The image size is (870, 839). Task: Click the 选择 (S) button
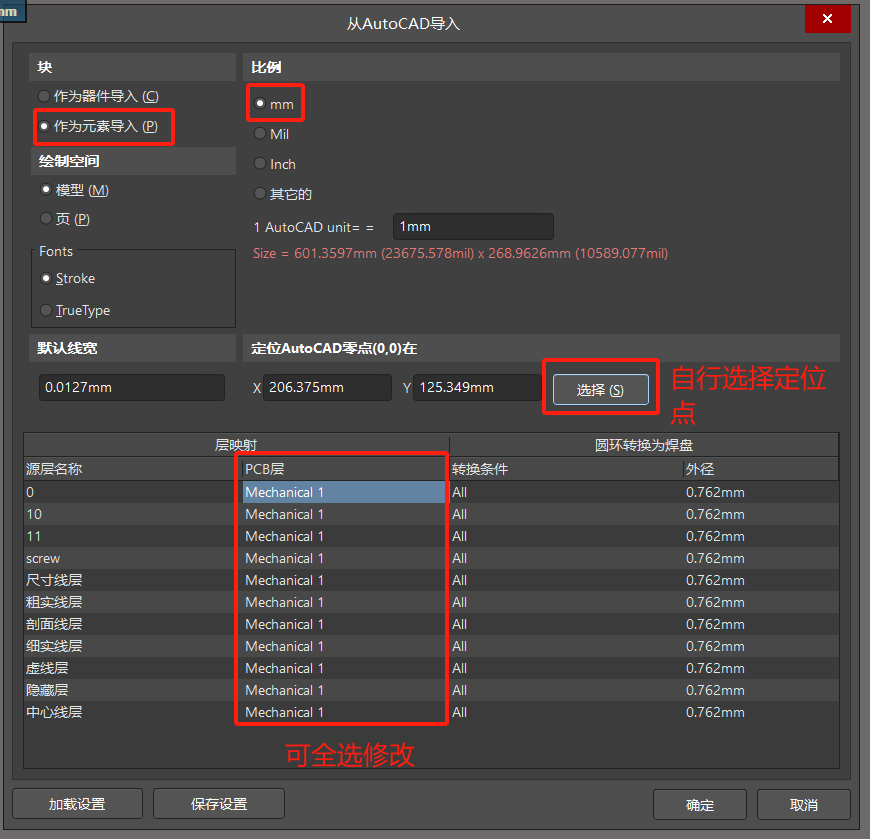tap(600, 390)
